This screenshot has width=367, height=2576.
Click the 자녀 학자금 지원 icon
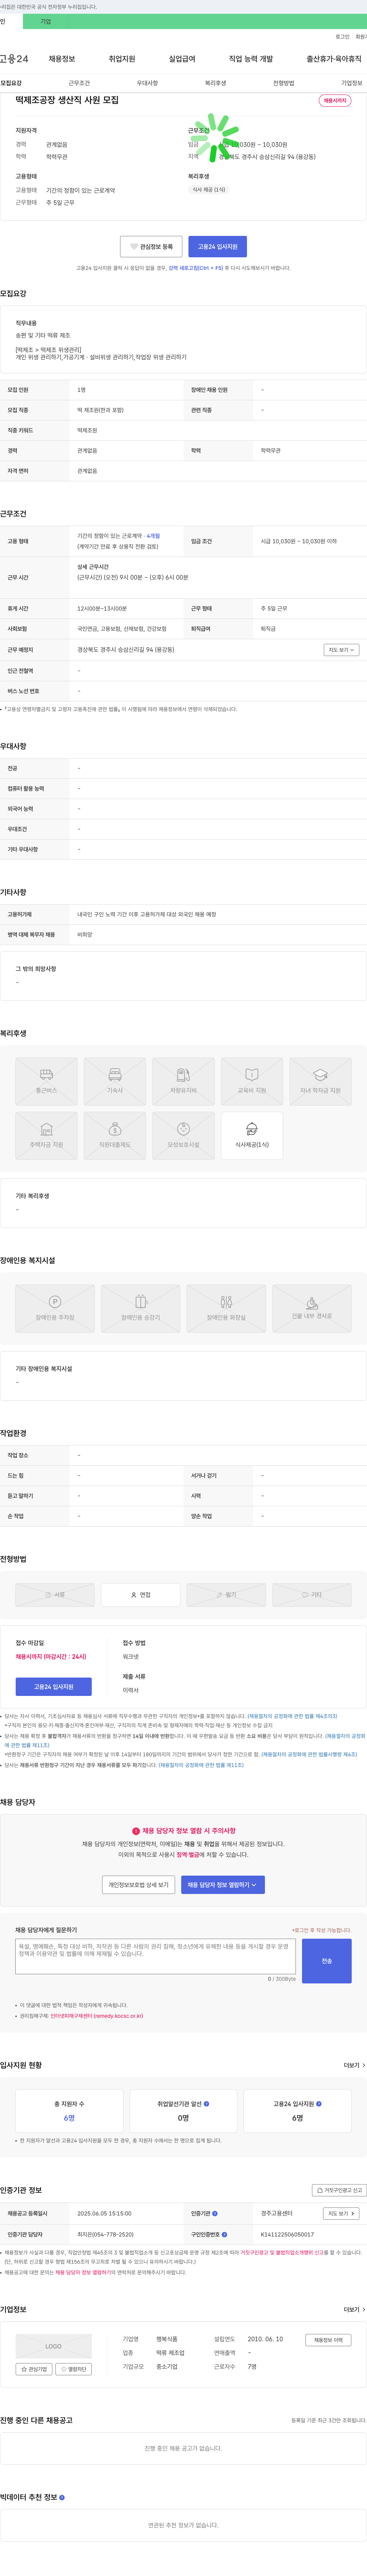pos(320,1081)
